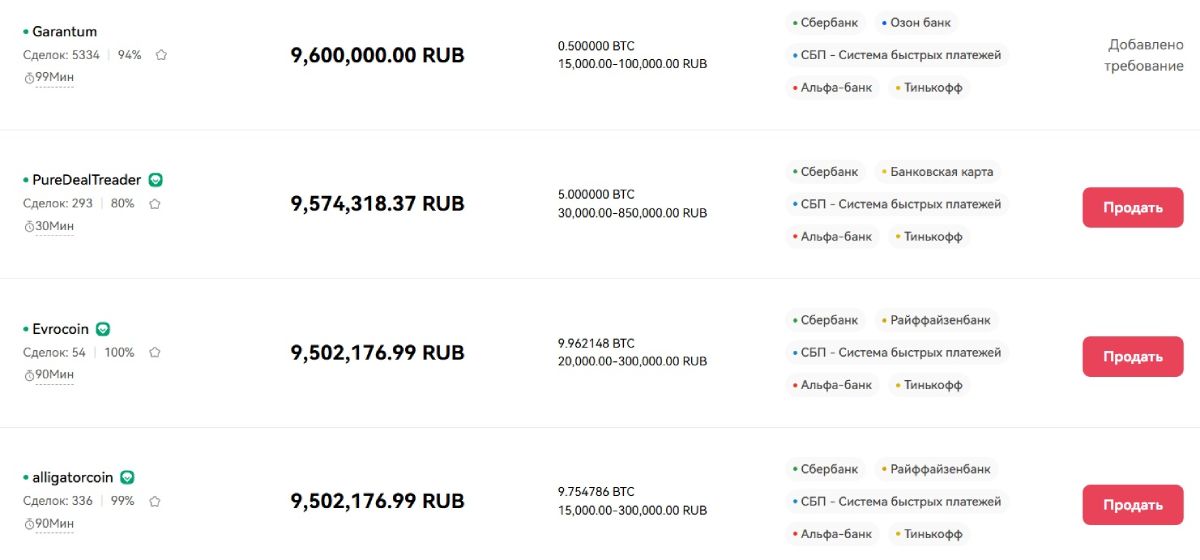
Task: Open the PureDealTreader trader profile
Action: [86, 180]
